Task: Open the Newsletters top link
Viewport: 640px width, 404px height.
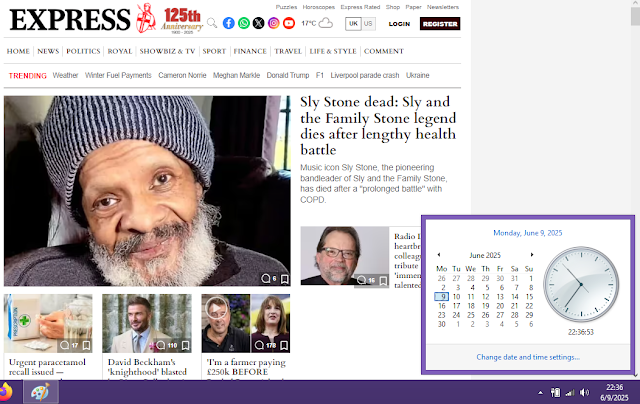Action: coord(443,7)
